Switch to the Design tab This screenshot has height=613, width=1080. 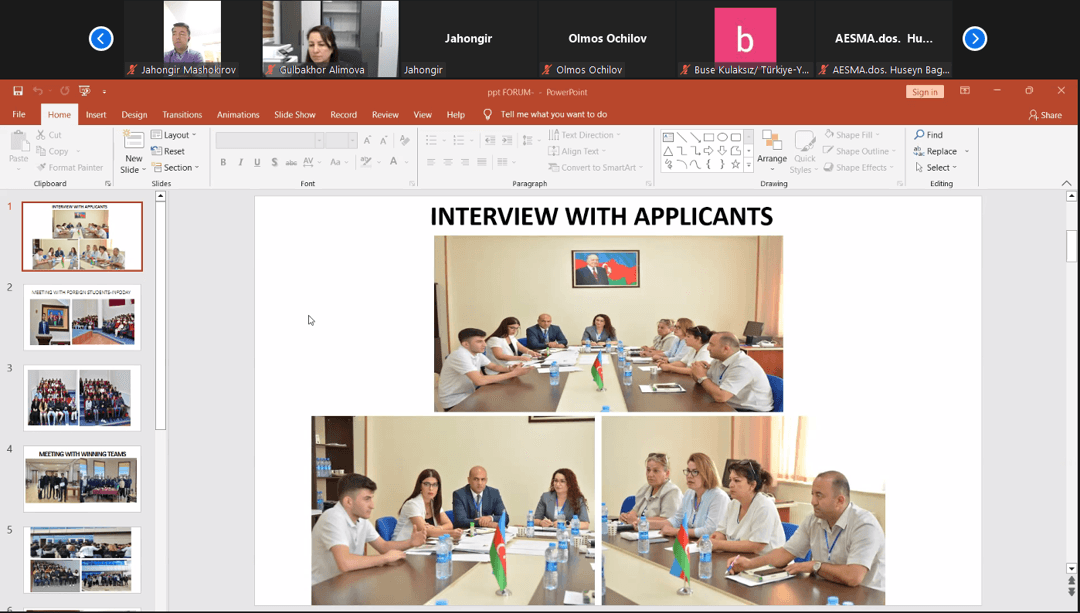pyautogui.click(x=134, y=114)
